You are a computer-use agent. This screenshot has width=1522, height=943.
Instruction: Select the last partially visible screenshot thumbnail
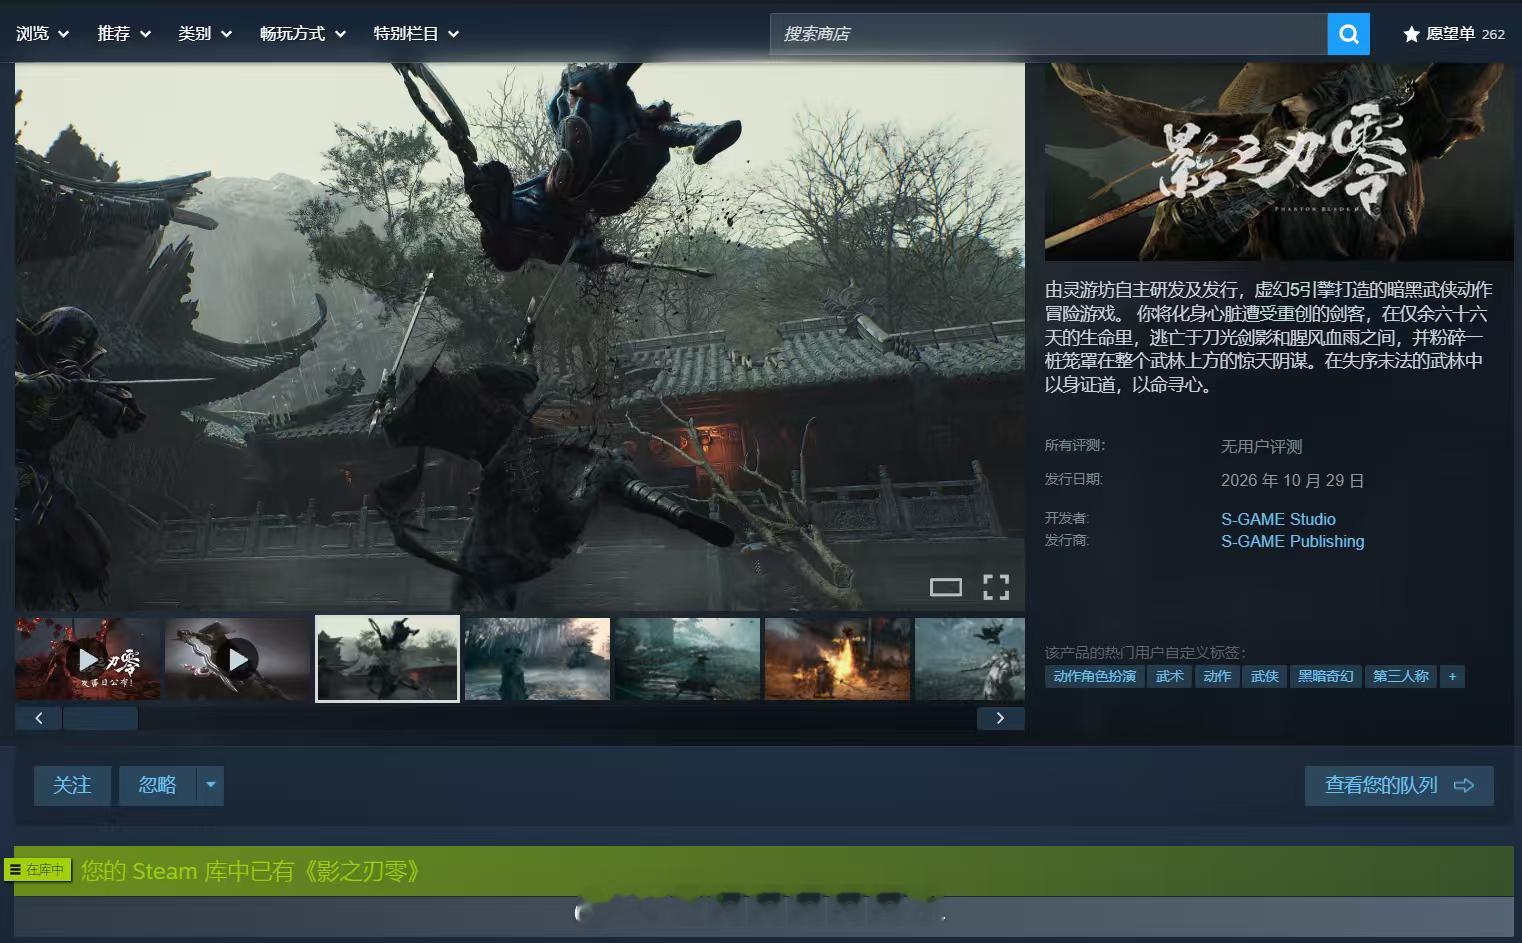point(970,659)
